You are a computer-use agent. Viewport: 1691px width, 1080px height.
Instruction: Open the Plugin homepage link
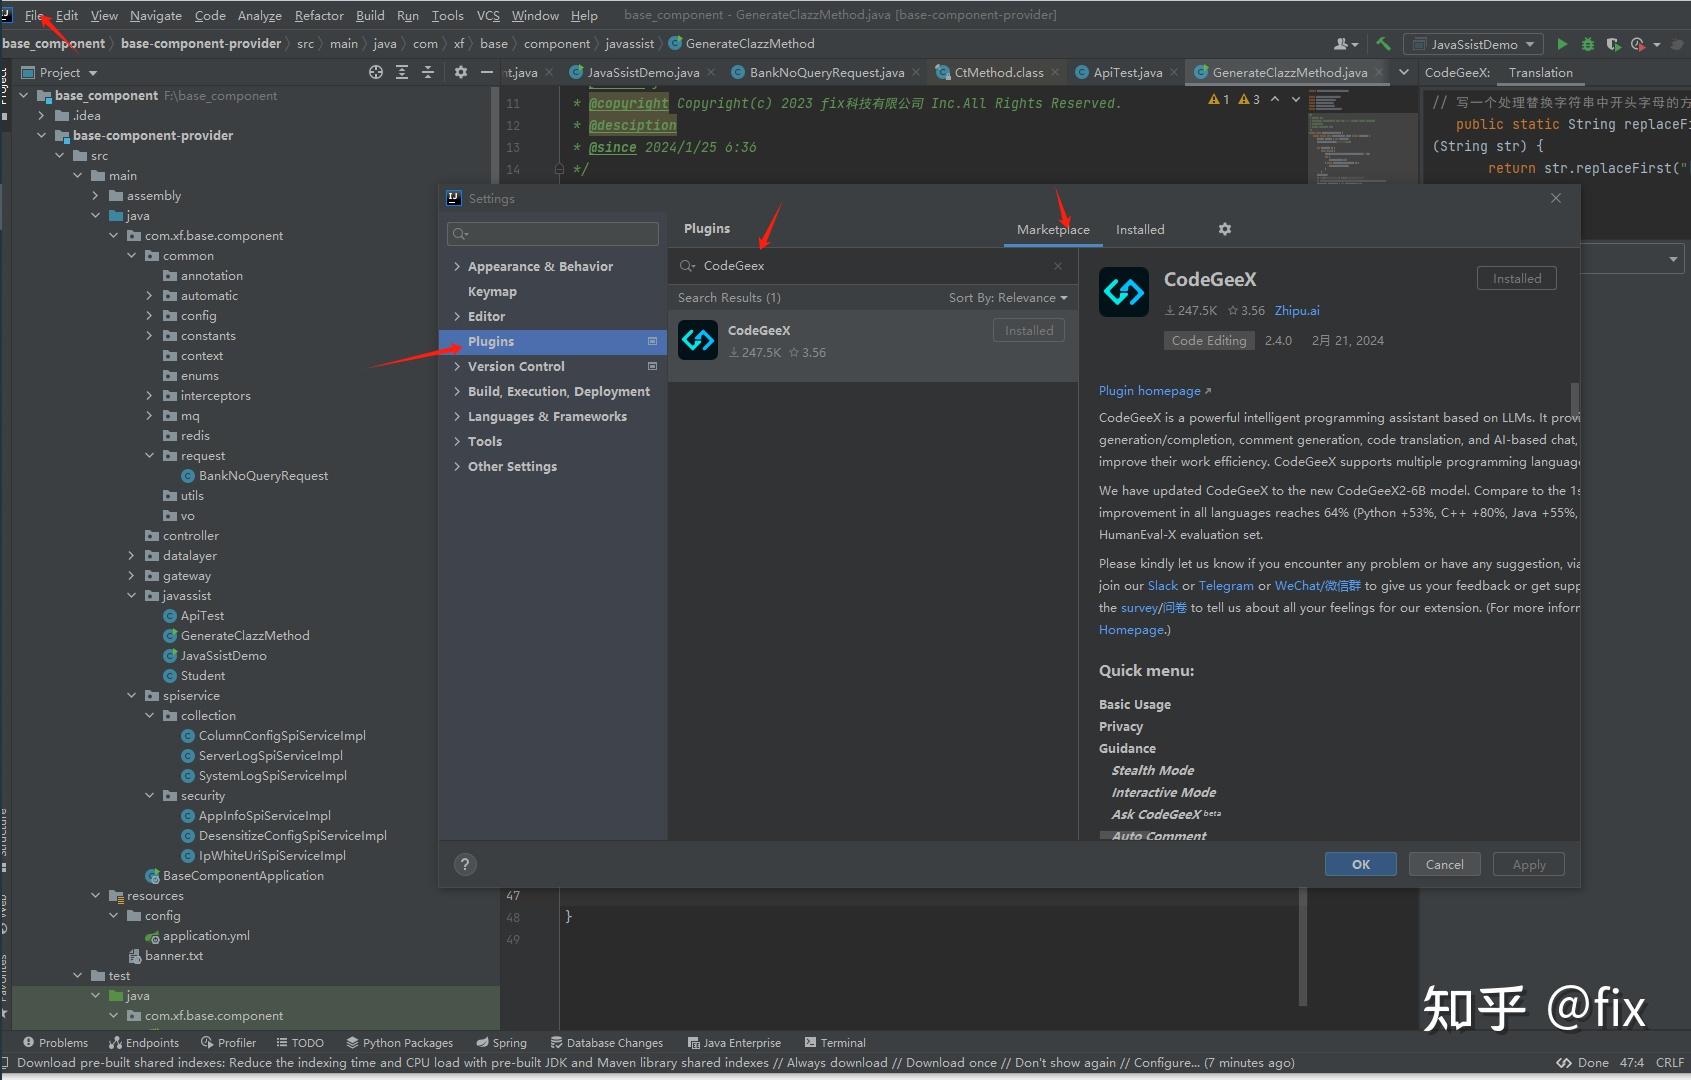pyautogui.click(x=1154, y=390)
